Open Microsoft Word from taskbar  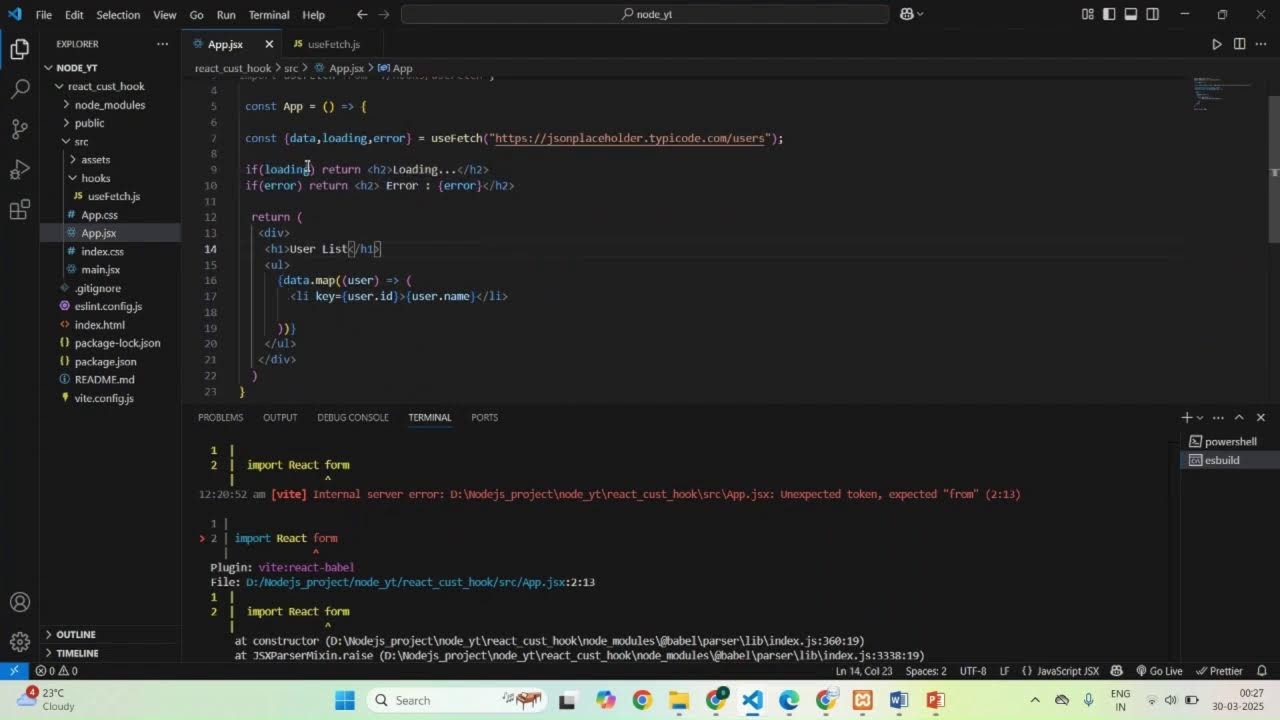tap(898, 700)
